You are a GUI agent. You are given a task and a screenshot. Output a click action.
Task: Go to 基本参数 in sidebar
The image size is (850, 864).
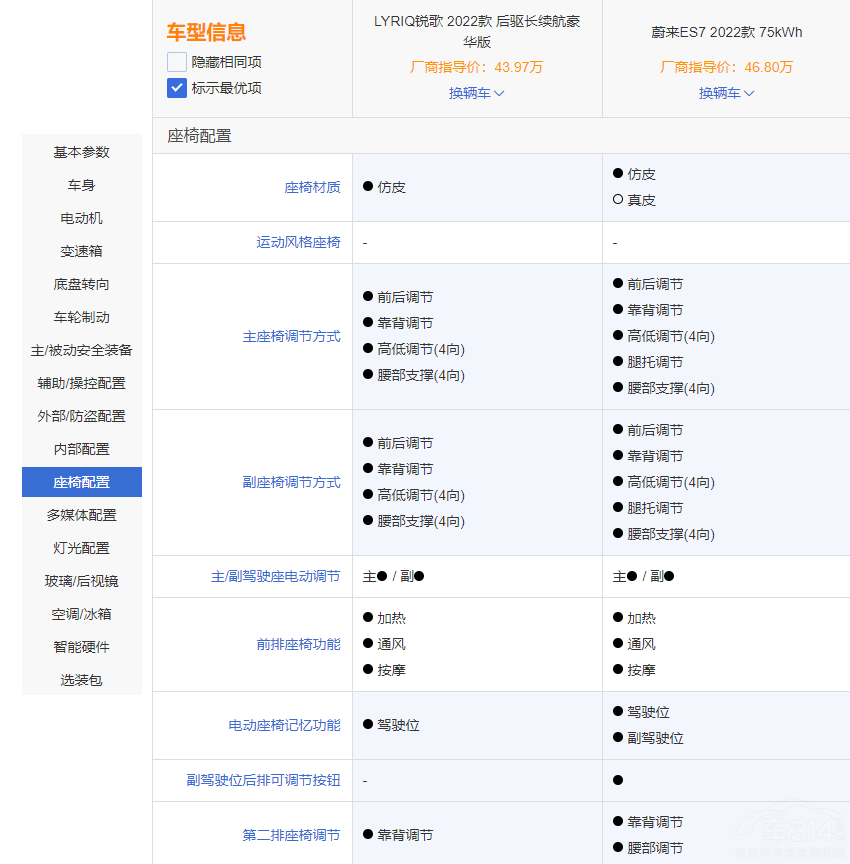click(x=82, y=152)
